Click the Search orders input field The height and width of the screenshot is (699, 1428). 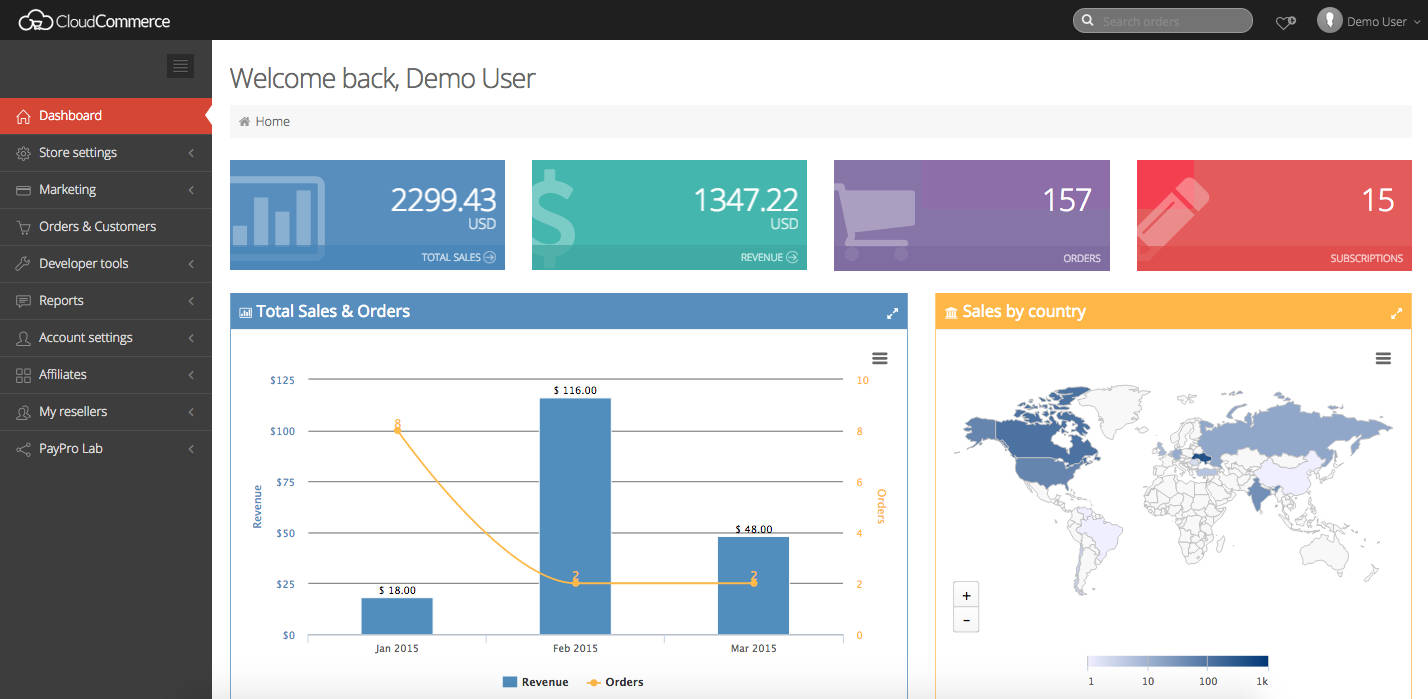coord(1170,21)
